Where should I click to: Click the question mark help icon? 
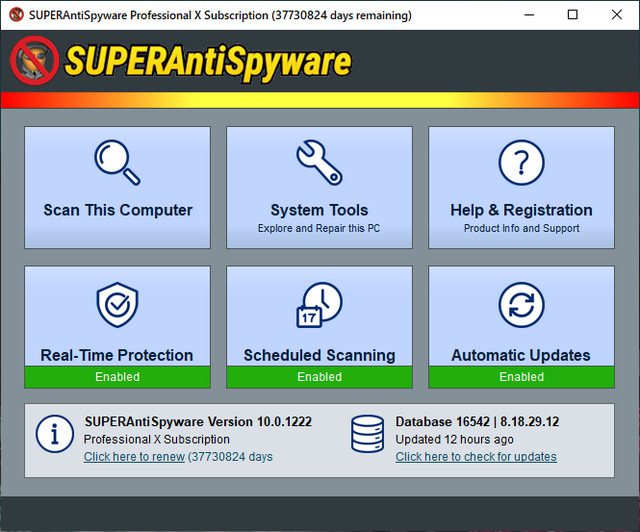click(x=521, y=162)
